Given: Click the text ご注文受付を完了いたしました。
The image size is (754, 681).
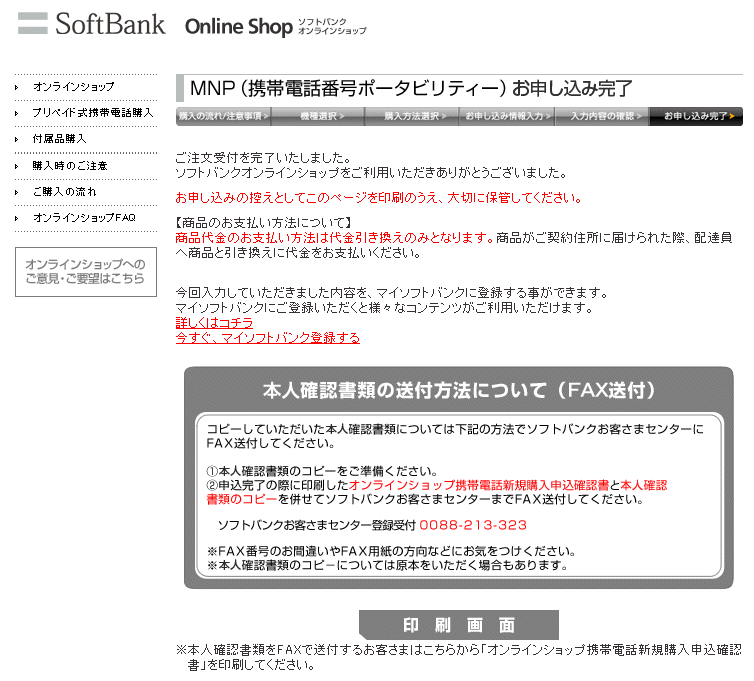Looking at the screenshot, I should click(x=264, y=158).
